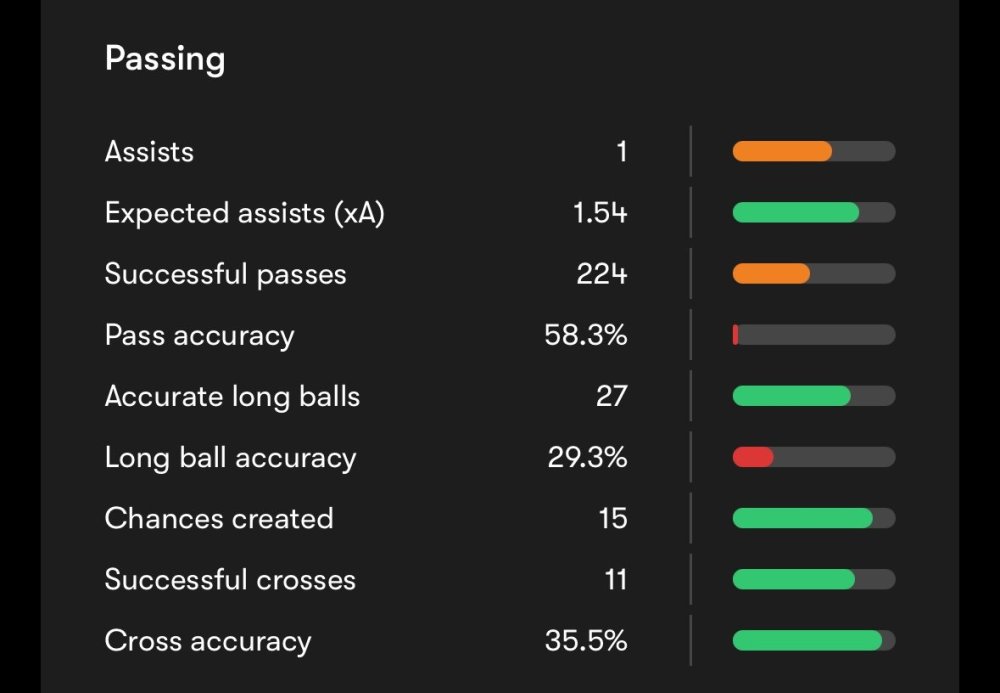
Task: Open the Accurate long balls stat
Action: (232, 396)
